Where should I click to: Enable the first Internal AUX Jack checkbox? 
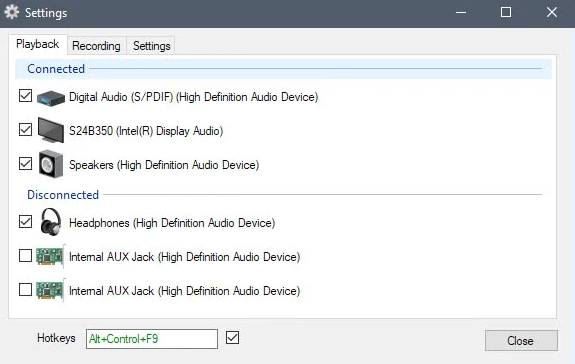click(25, 255)
